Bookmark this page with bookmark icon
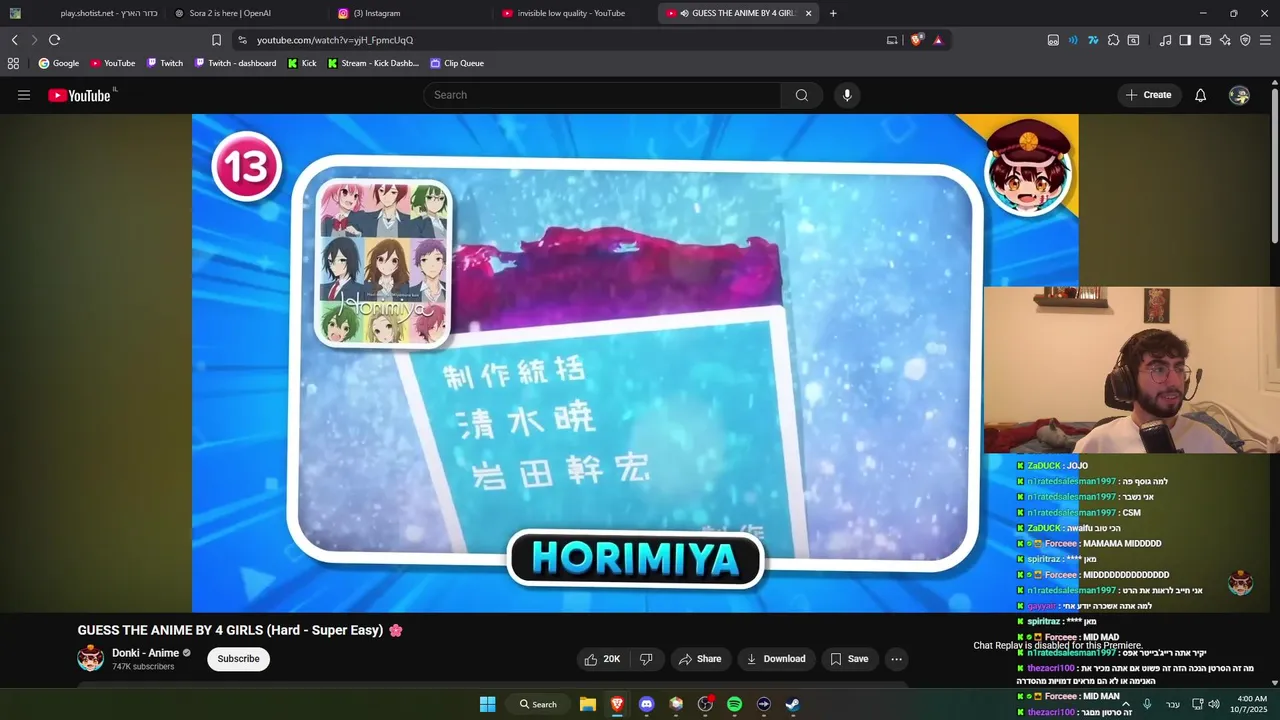 [216, 40]
